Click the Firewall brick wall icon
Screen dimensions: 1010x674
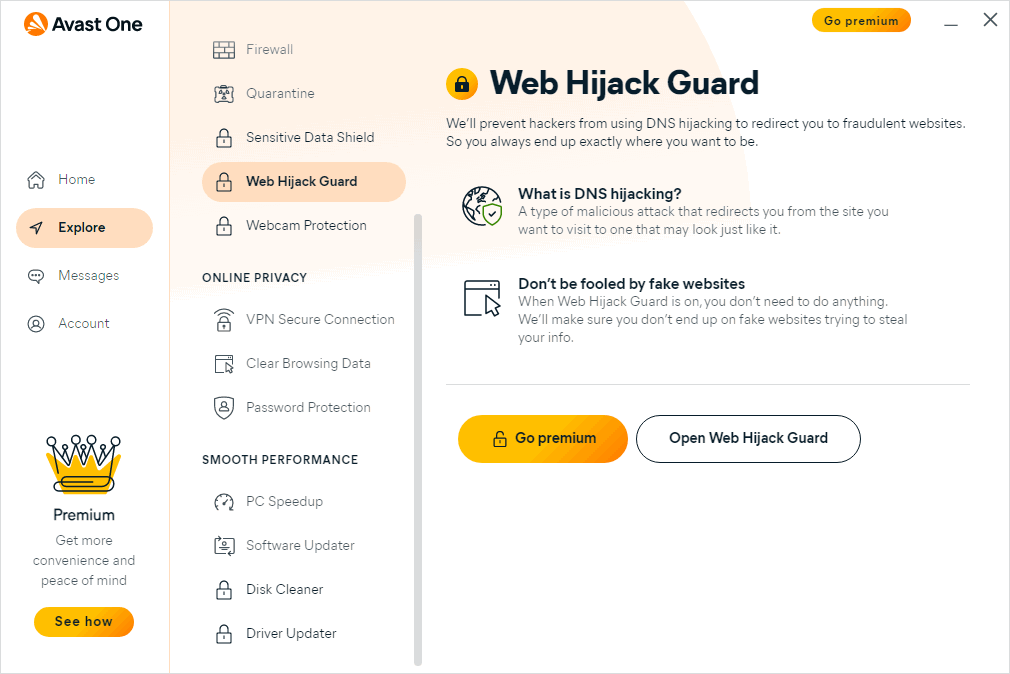[224, 50]
